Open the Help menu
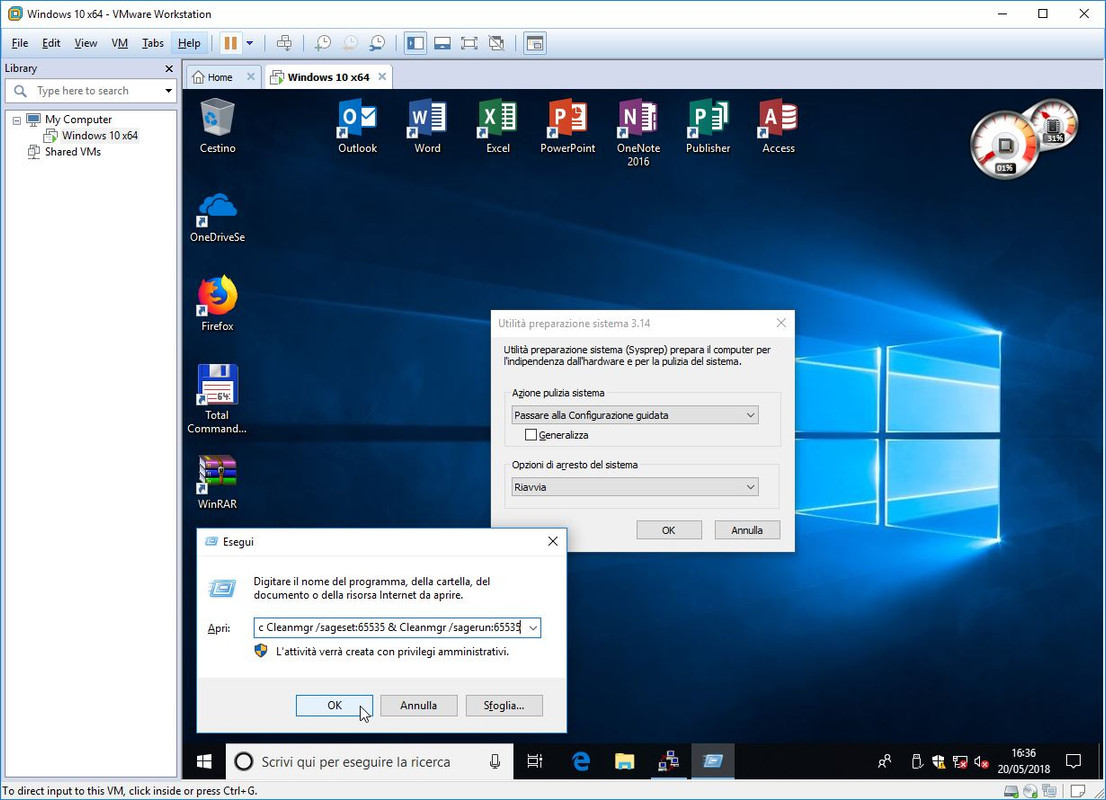Screen dimensions: 1106x800 tap(189, 43)
